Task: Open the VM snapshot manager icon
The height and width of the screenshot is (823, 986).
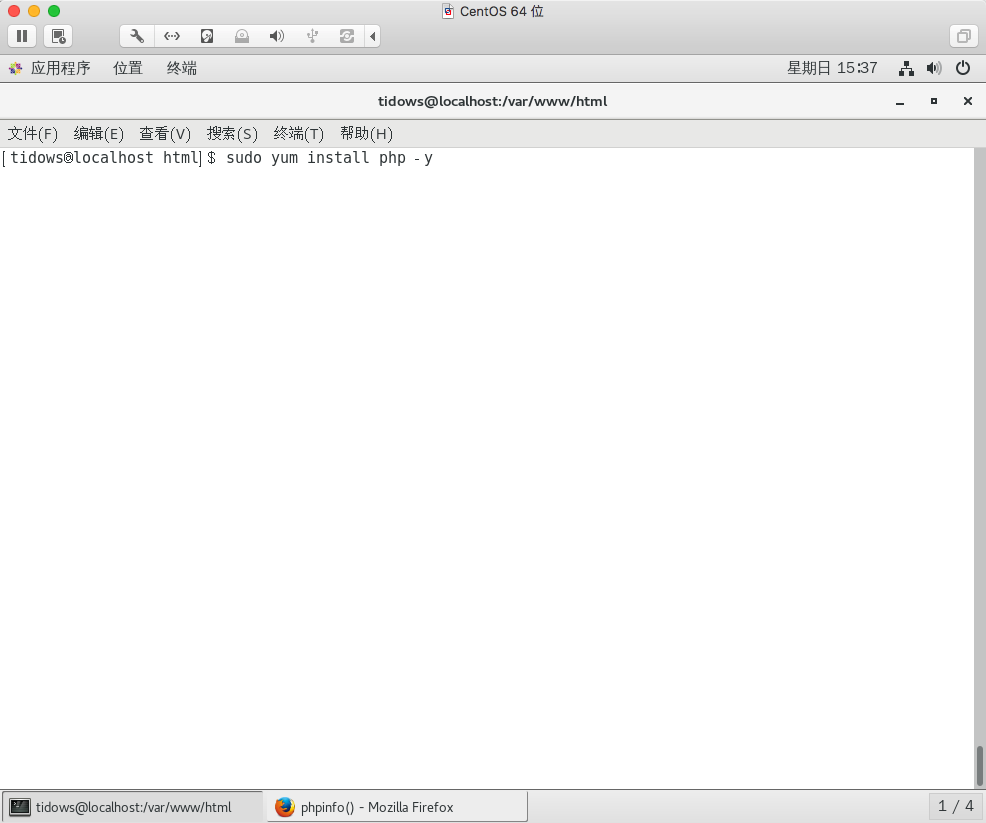Action: [x=58, y=36]
